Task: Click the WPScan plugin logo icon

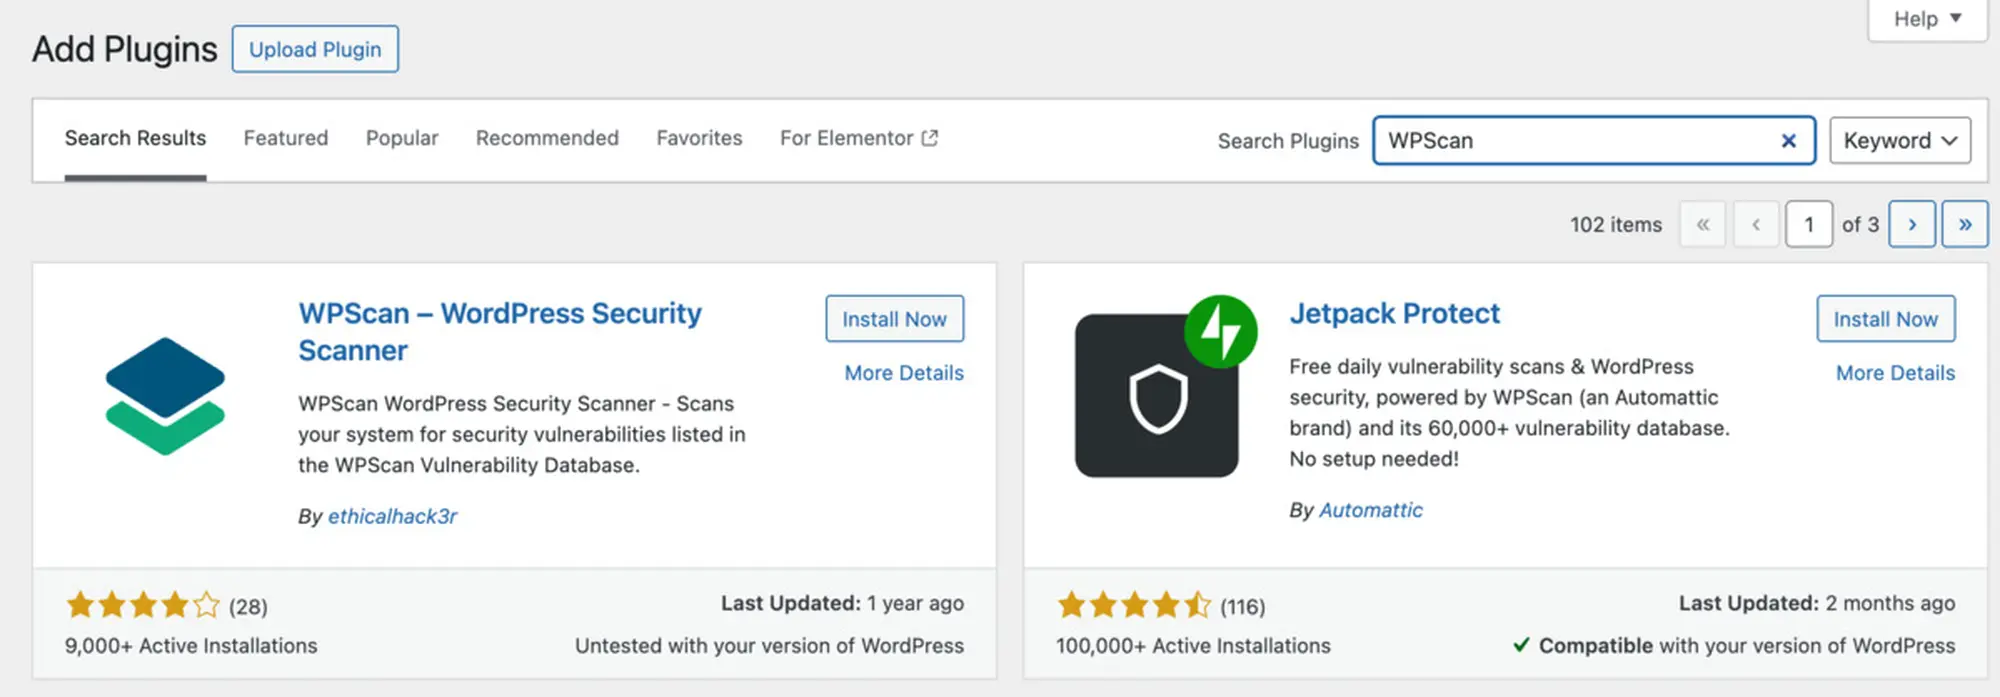Action: pyautogui.click(x=165, y=396)
